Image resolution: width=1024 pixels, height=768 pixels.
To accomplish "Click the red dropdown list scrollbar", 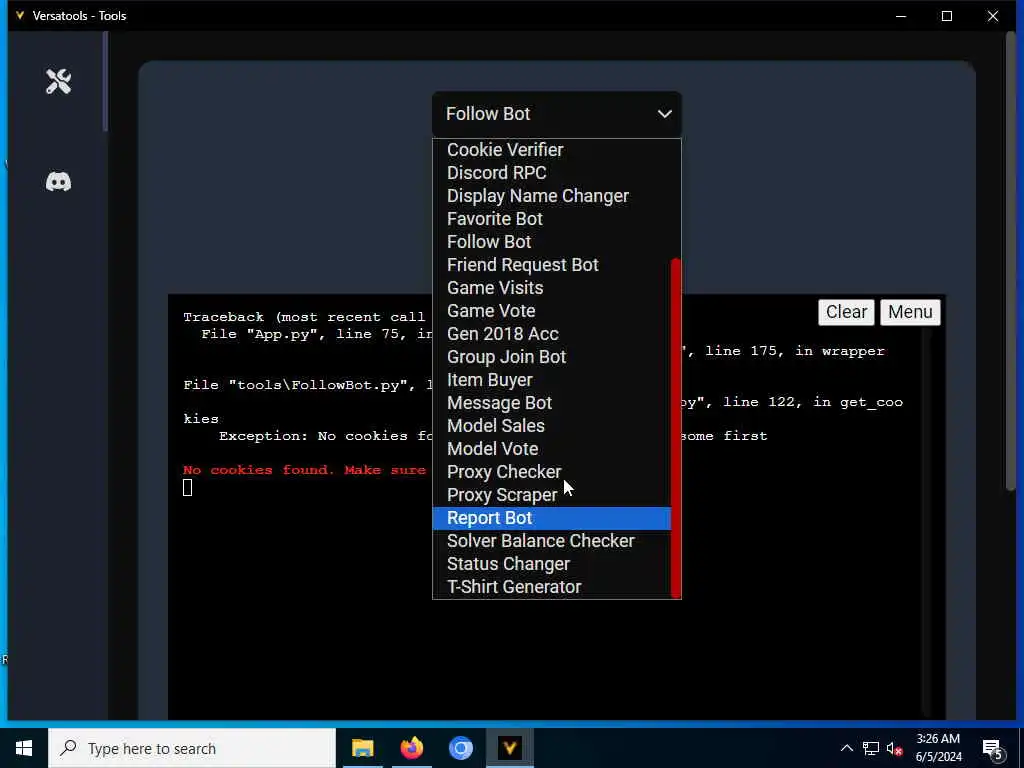I will (x=676, y=428).
